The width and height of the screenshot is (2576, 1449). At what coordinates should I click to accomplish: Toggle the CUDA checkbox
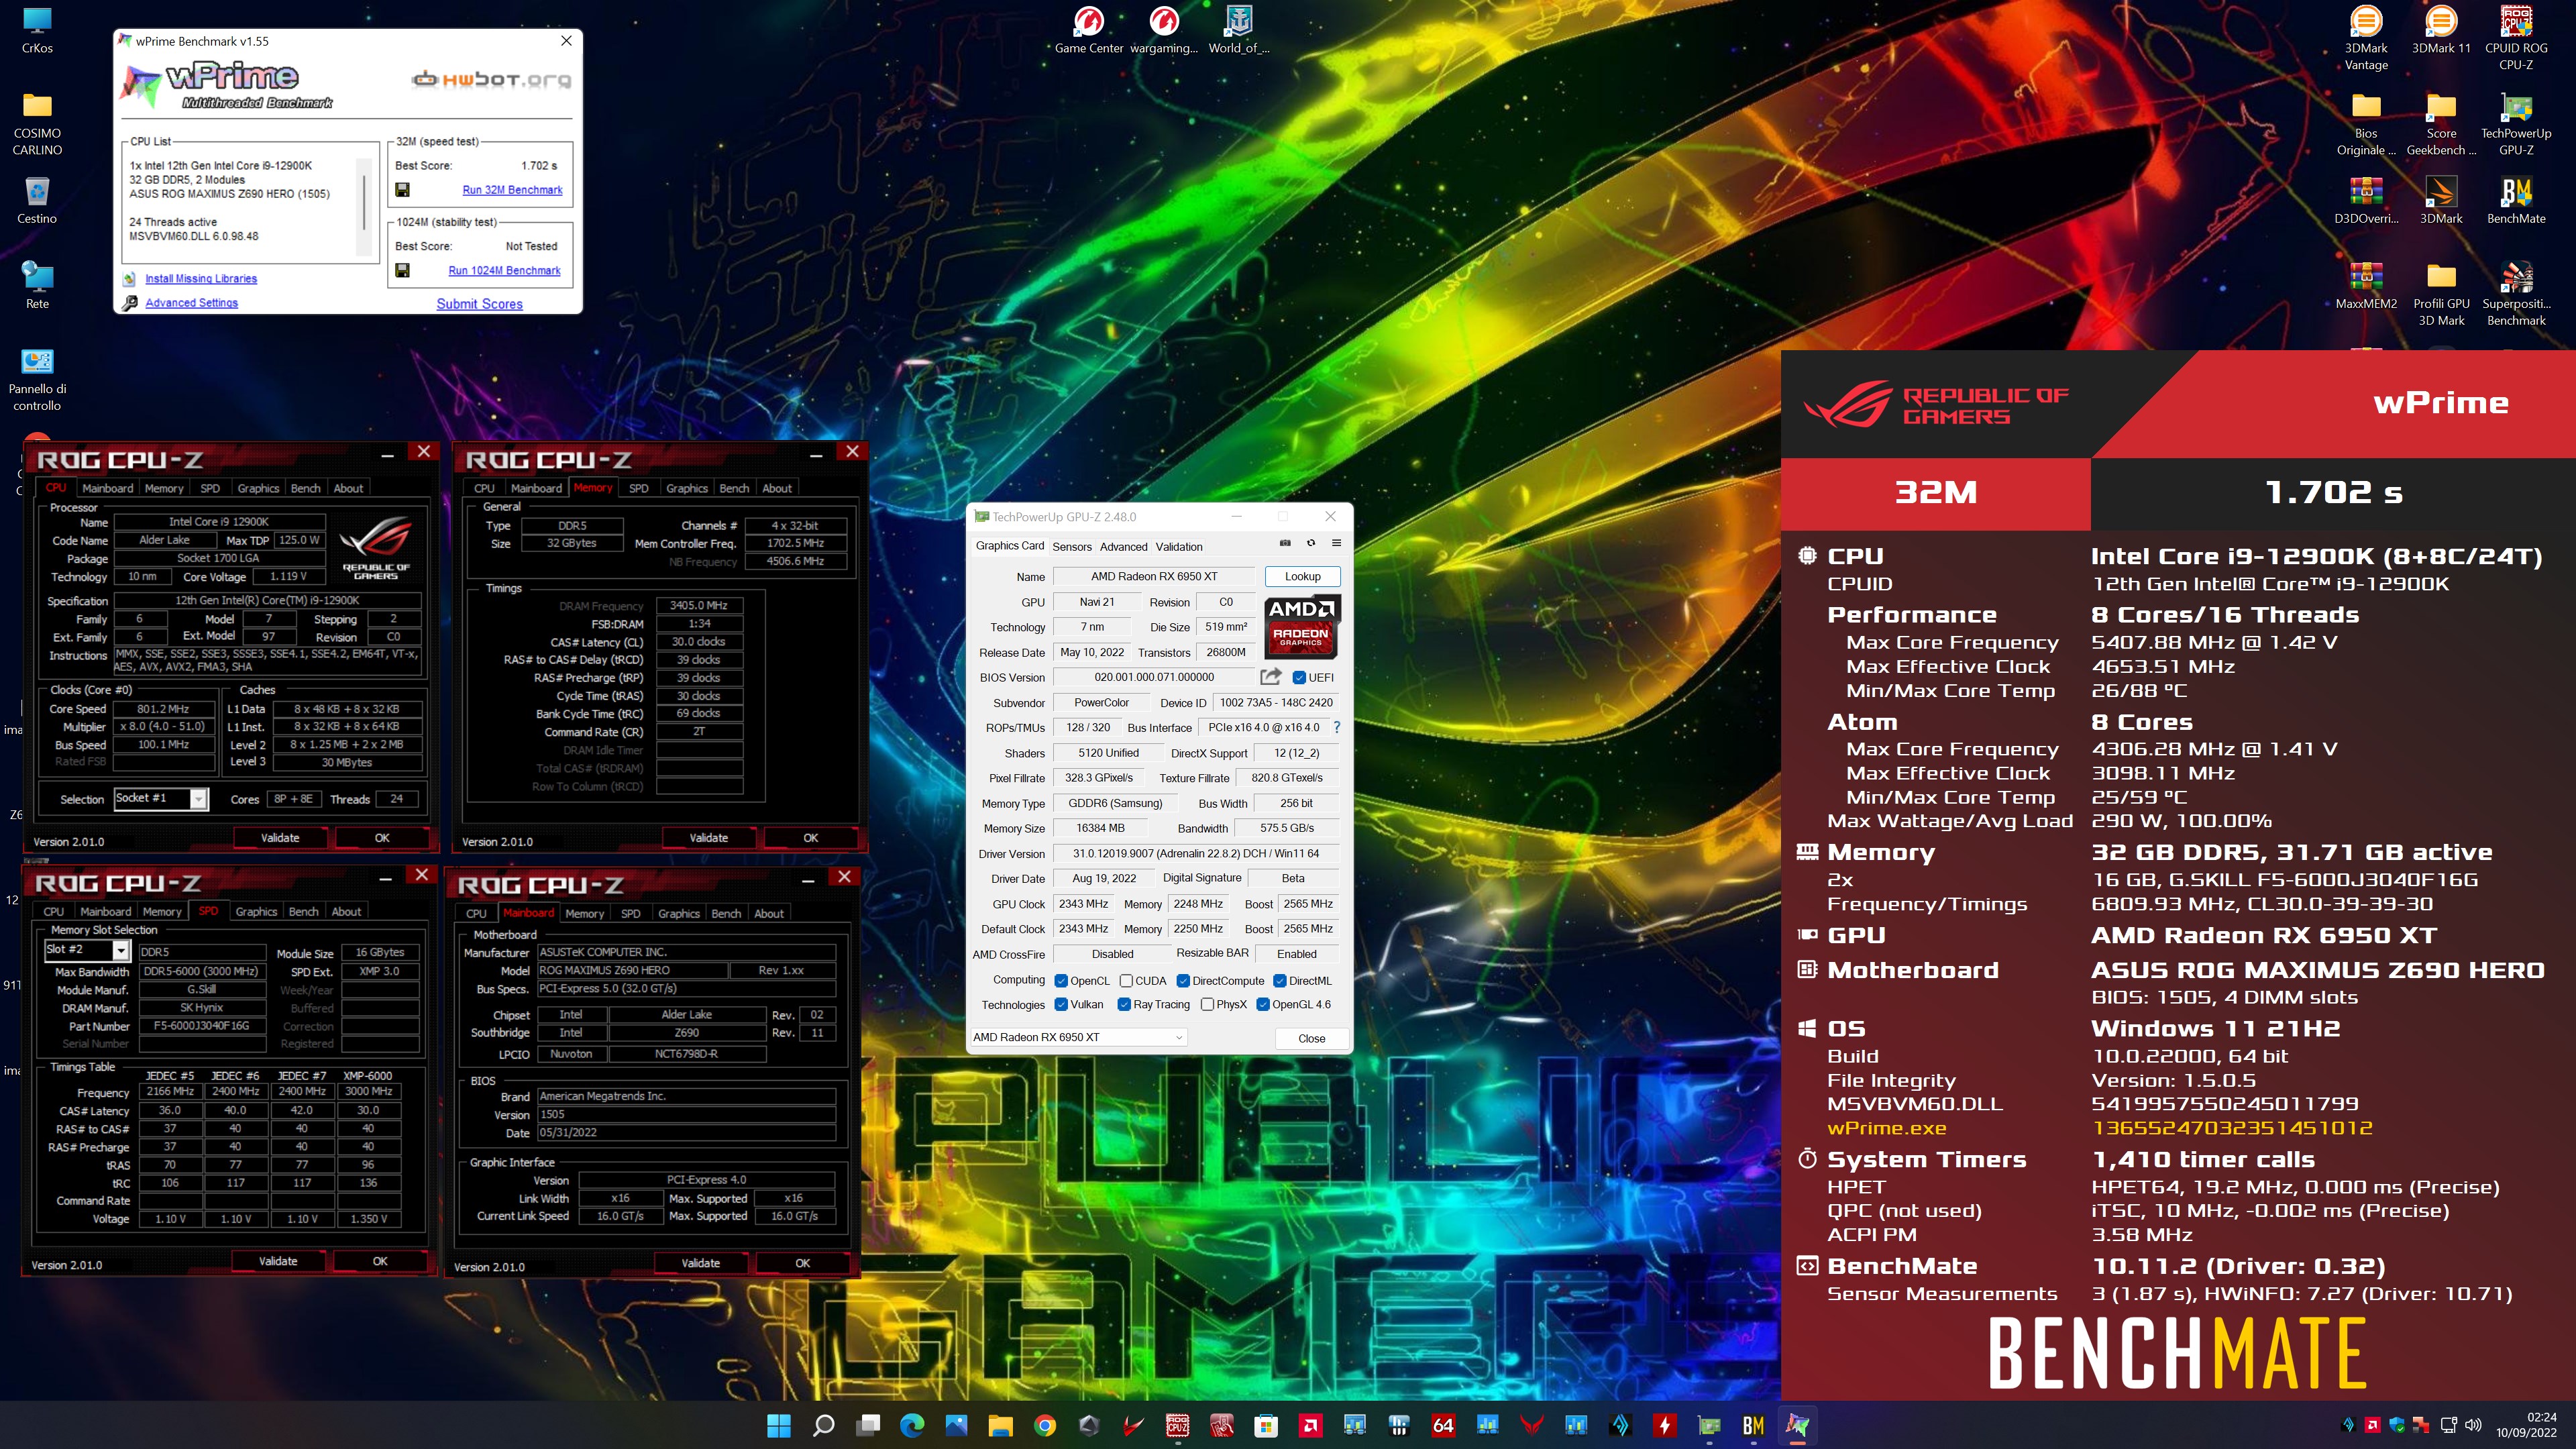coord(1126,981)
